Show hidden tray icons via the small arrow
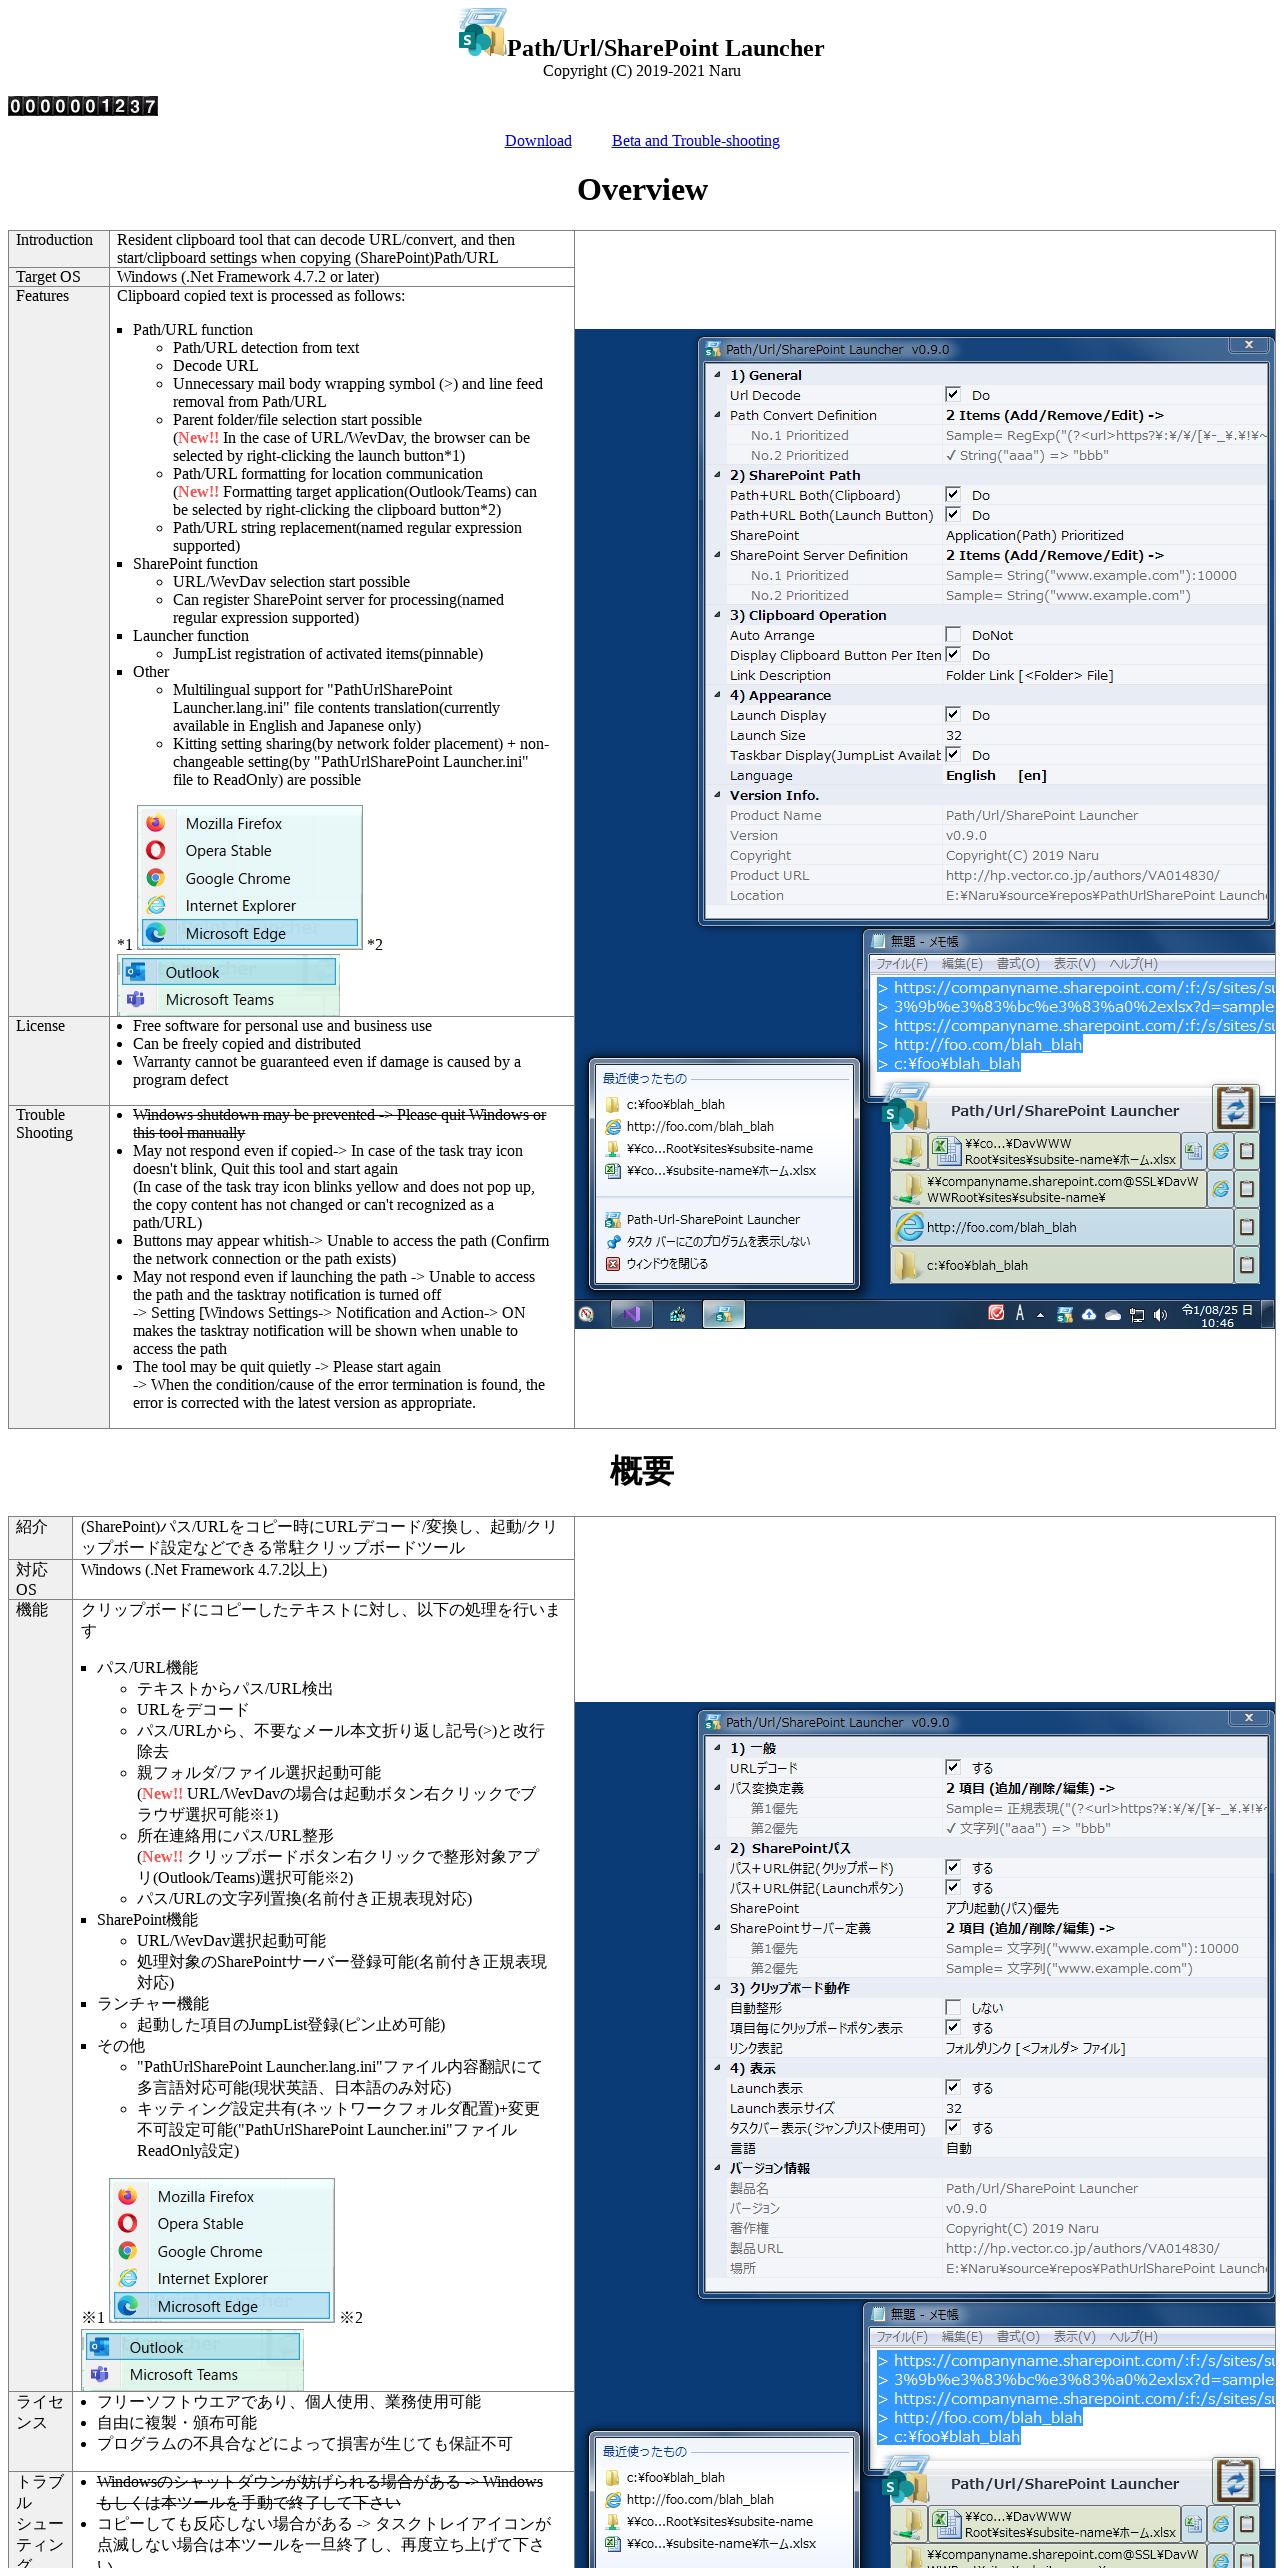 tap(1040, 1315)
